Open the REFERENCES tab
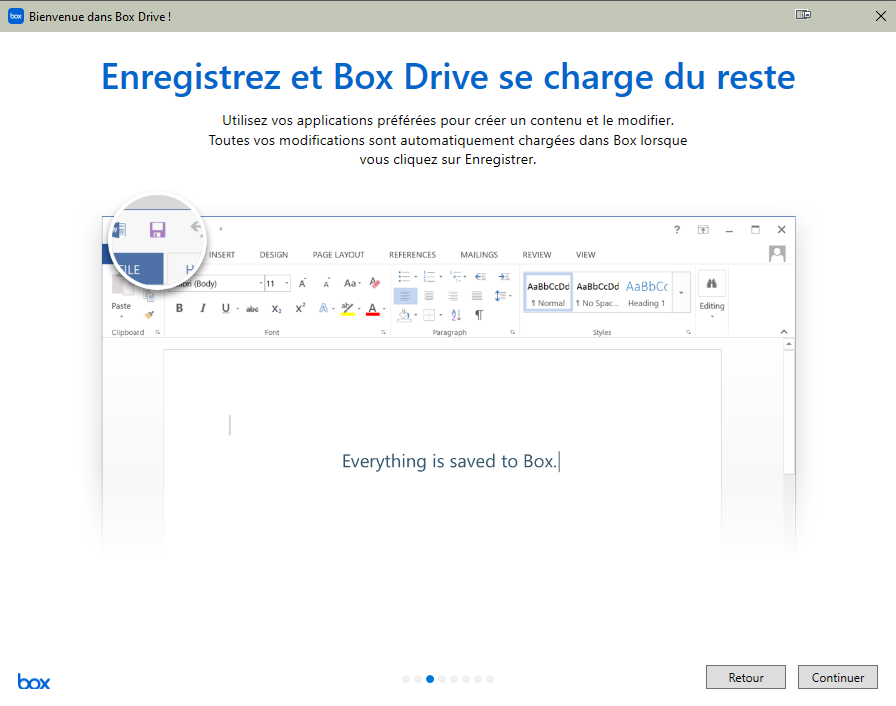 pyautogui.click(x=413, y=255)
